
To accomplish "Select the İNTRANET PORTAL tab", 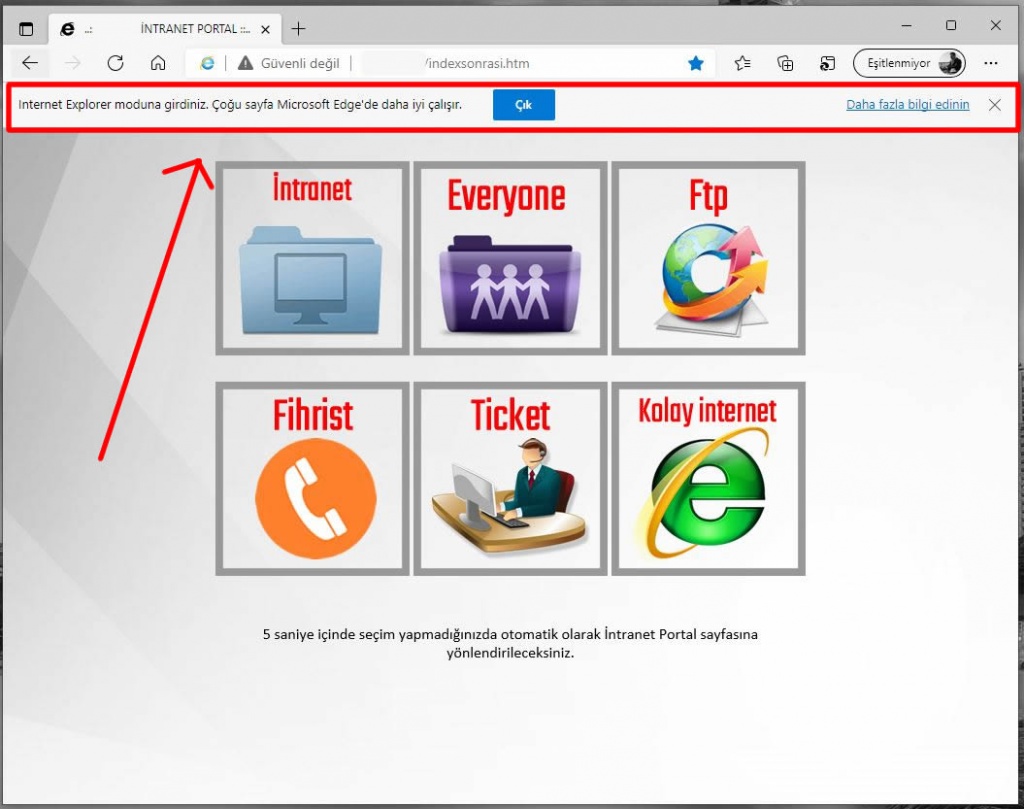I will pos(160,29).
